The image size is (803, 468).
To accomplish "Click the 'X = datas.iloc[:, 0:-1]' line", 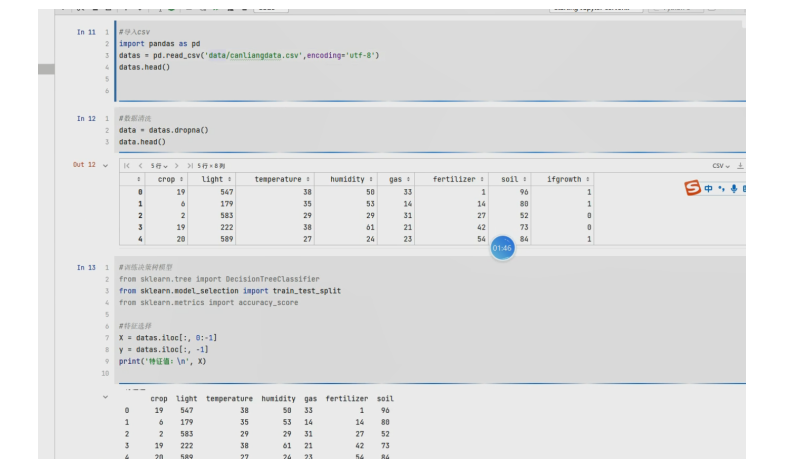I will coord(168,338).
